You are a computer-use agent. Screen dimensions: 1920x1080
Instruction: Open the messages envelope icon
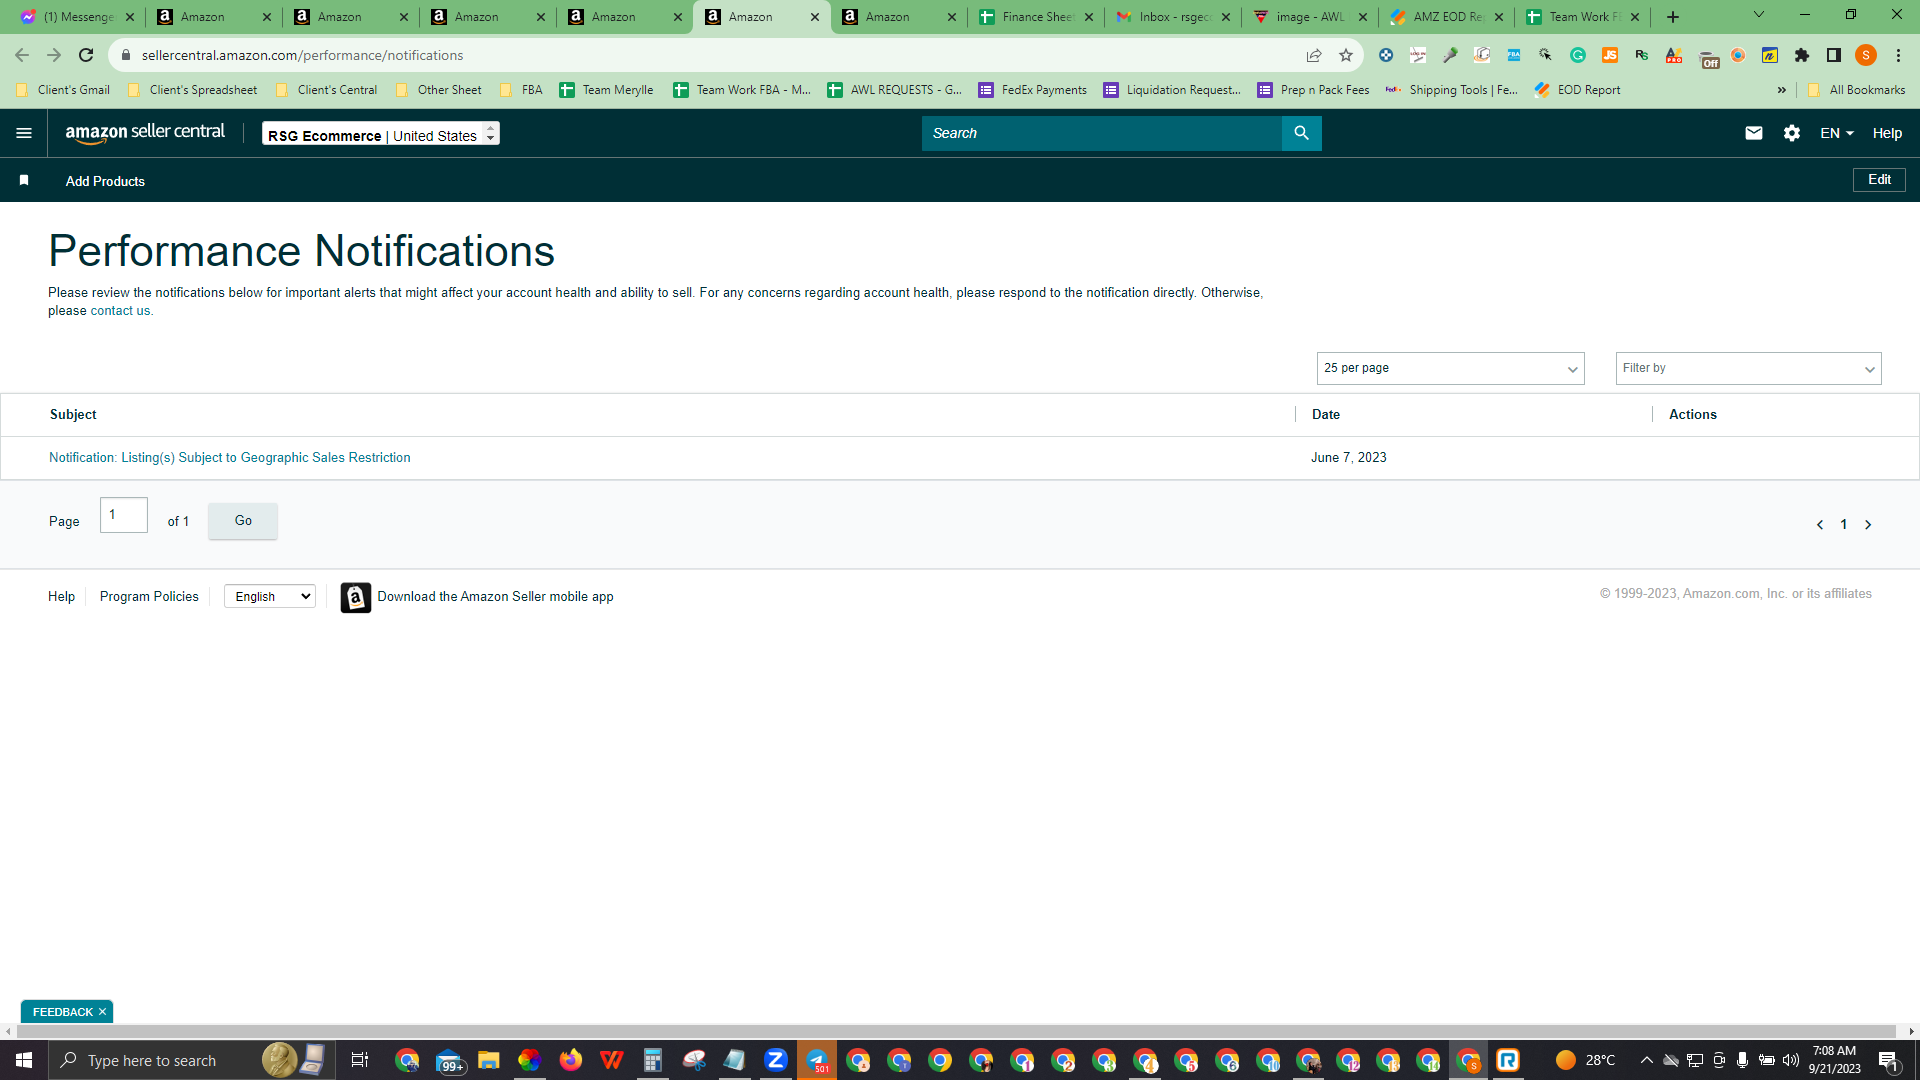pyautogui.click(x=1753, y=133)
